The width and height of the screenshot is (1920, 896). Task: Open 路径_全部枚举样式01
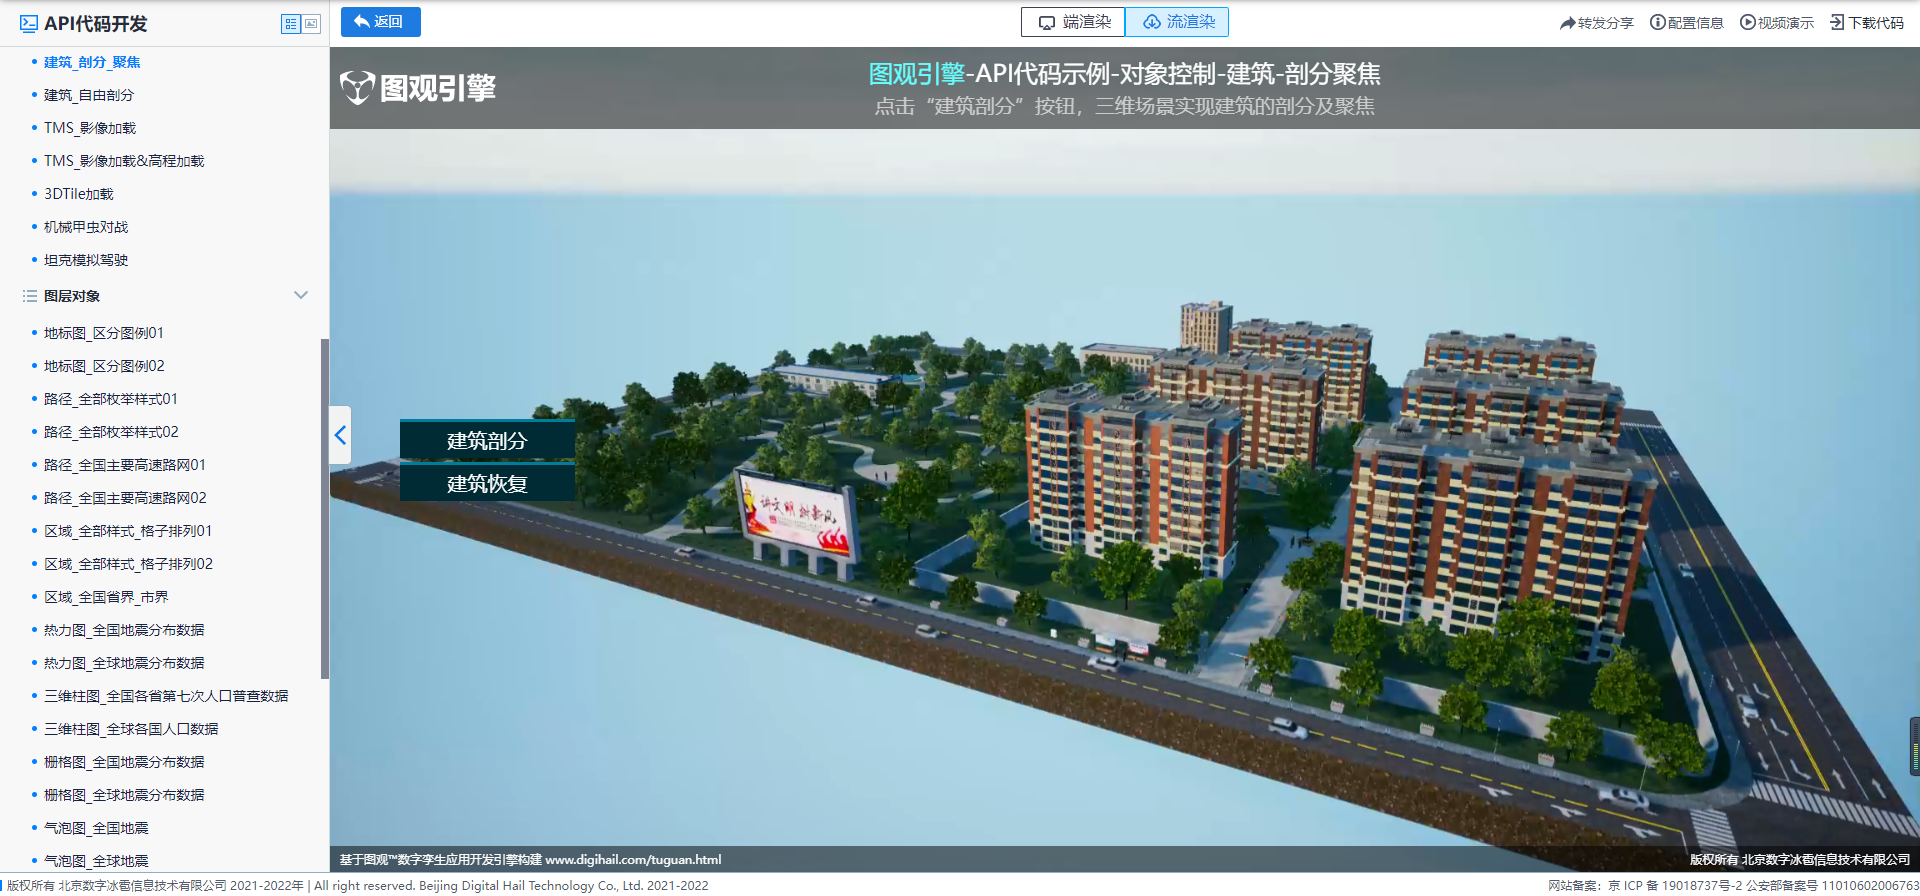[111, 399]
